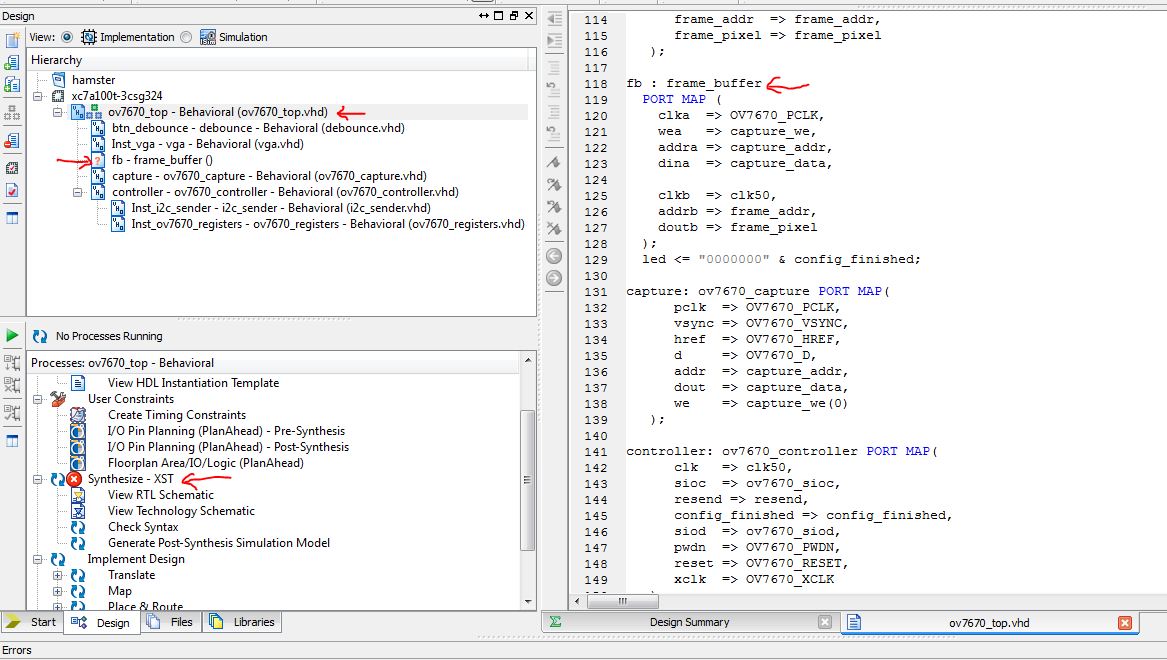Click the Processes panel vertical scrollbar
Viewport: 1167px width, 660px height.
[x=528, y=480]
